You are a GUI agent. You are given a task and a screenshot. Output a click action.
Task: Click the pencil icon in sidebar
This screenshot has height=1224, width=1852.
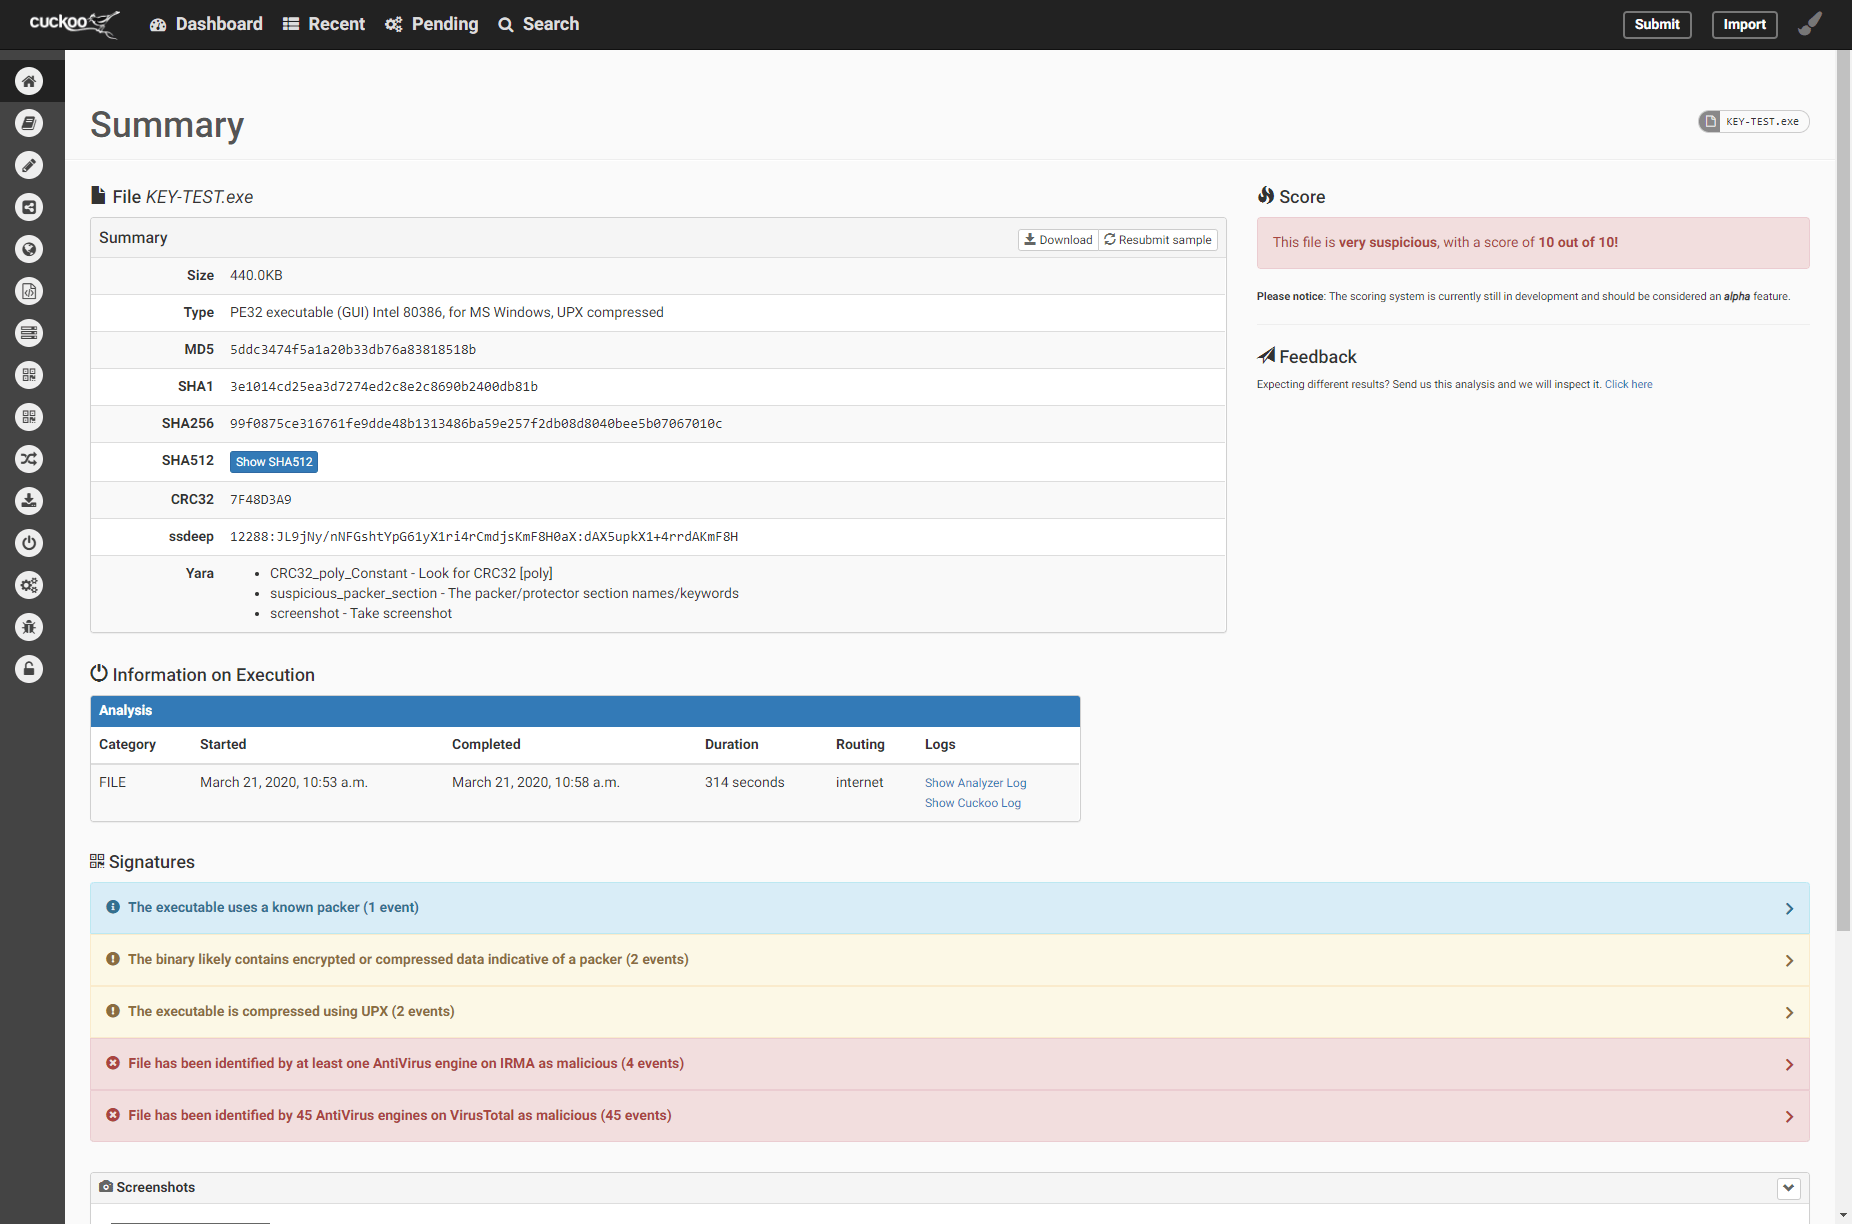point(29,165)
